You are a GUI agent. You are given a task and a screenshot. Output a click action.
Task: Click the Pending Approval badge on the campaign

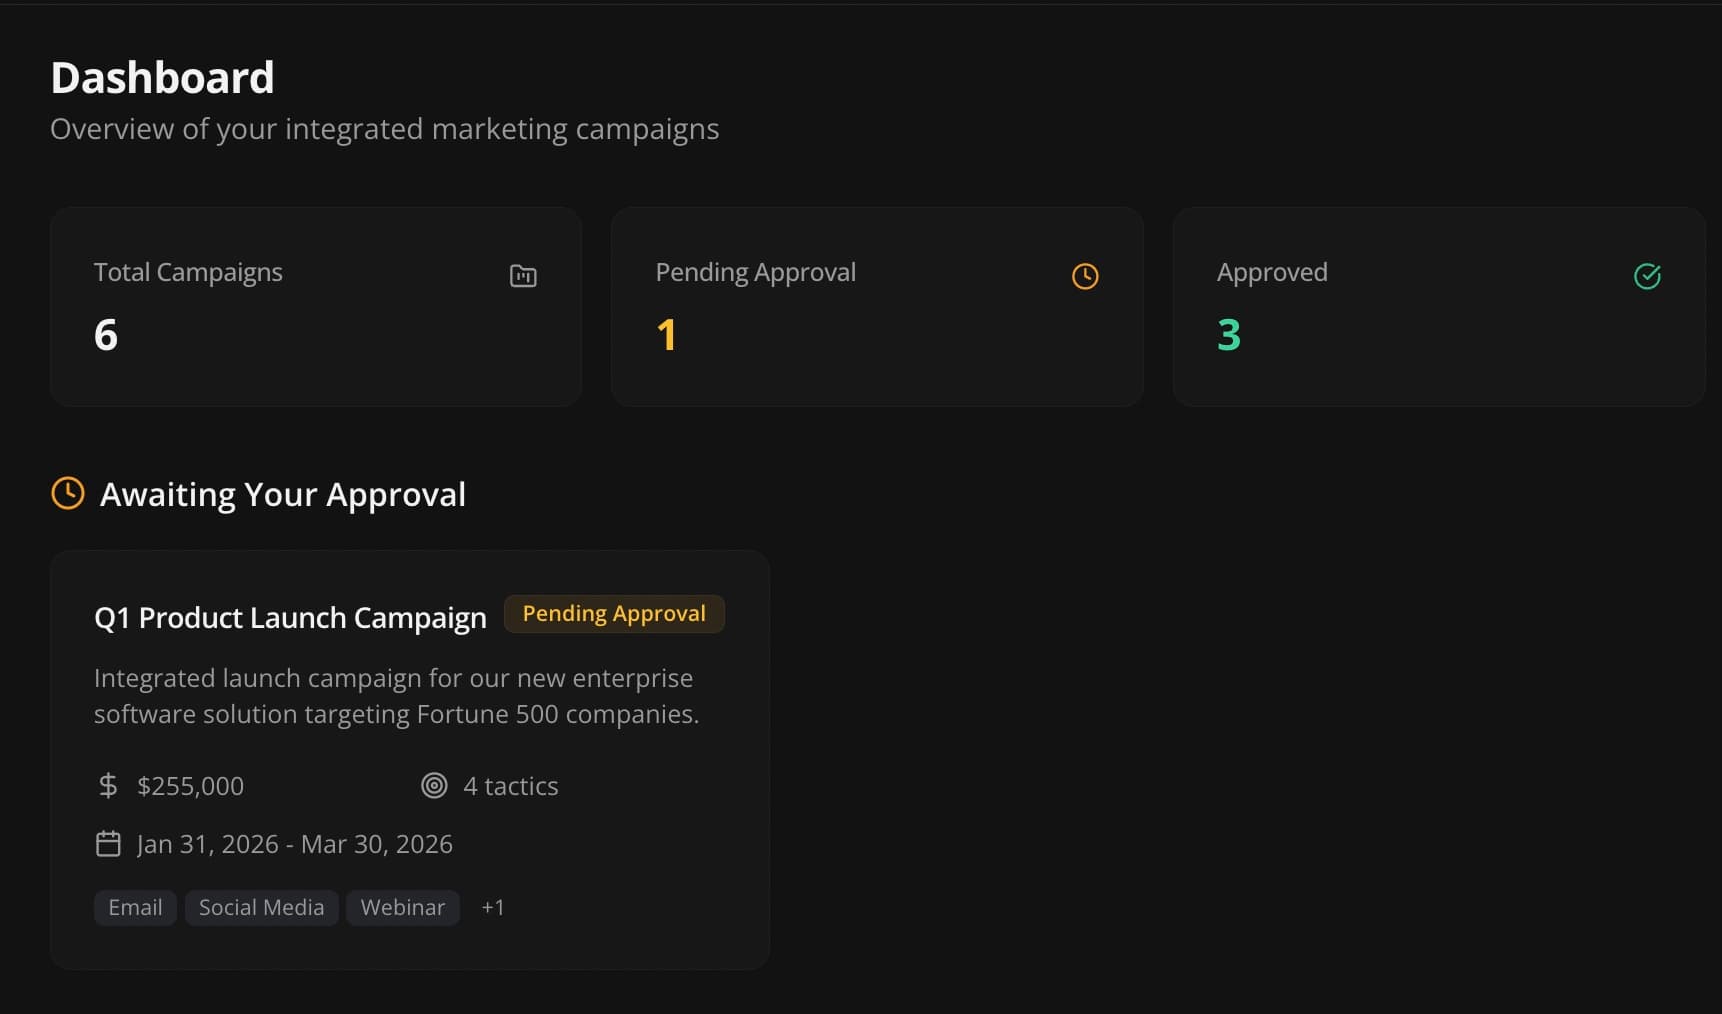[x=614, y=613]
